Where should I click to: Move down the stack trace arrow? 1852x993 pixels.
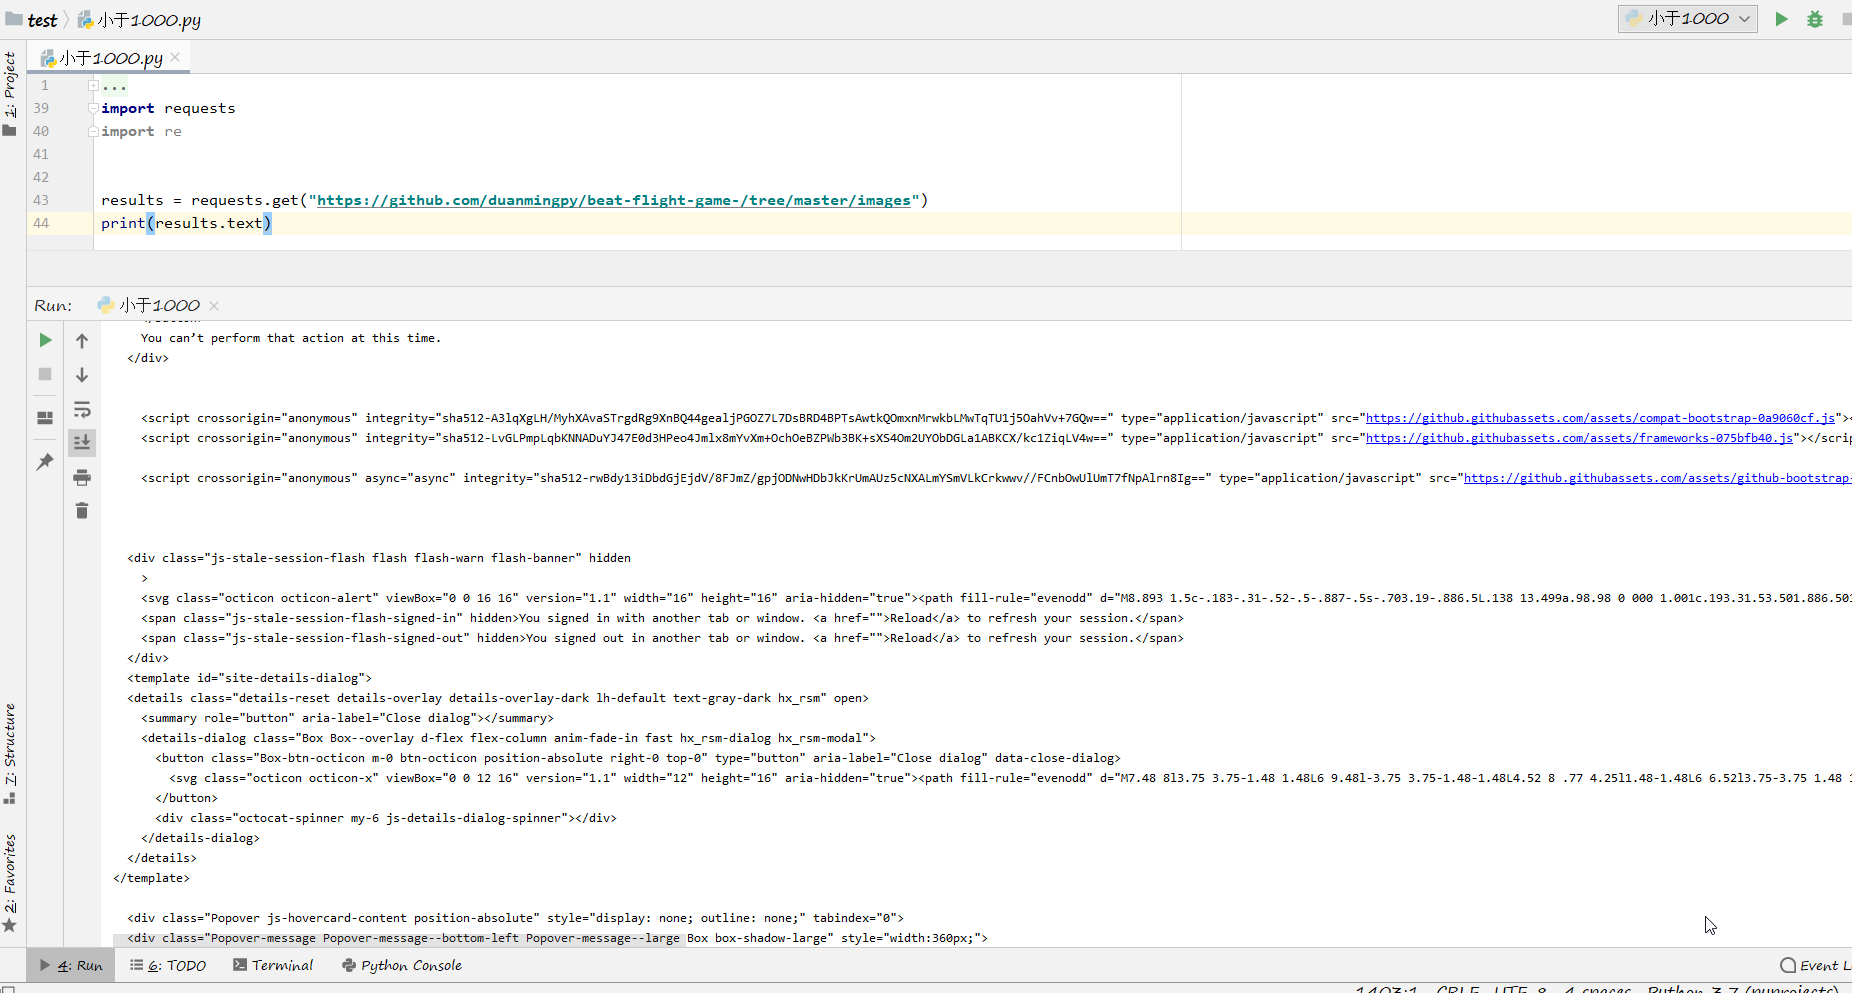82,375
